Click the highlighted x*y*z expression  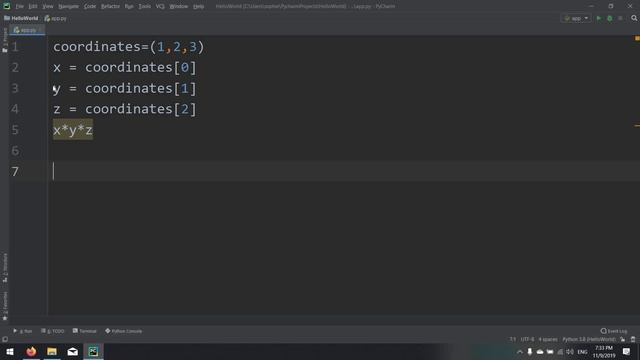73,130
